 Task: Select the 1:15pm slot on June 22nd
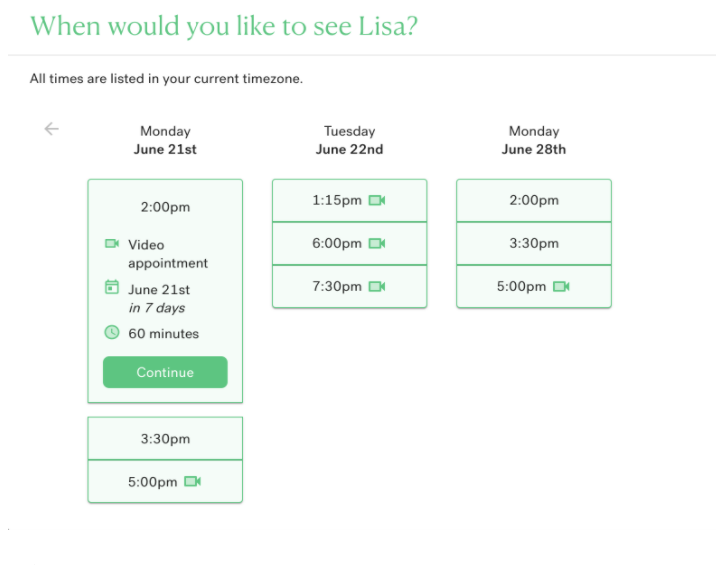(349, 200)
